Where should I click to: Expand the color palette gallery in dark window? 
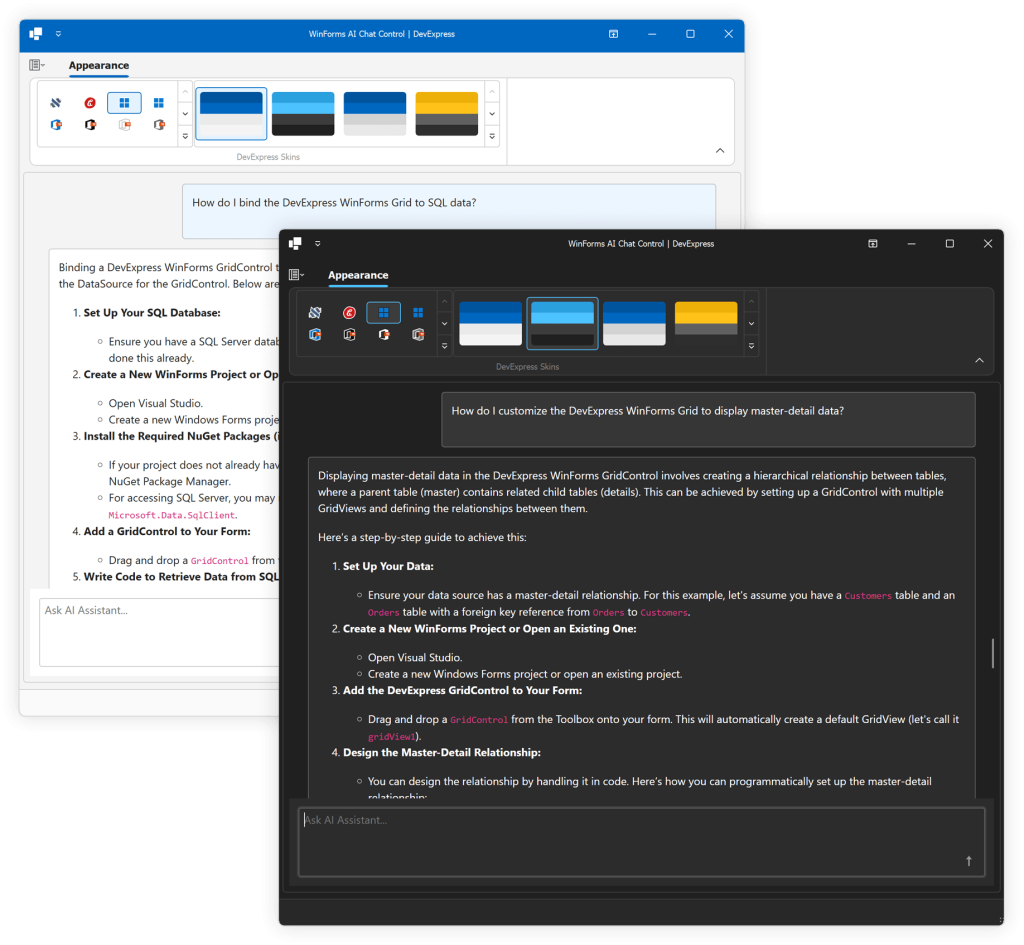pos(751,346)
